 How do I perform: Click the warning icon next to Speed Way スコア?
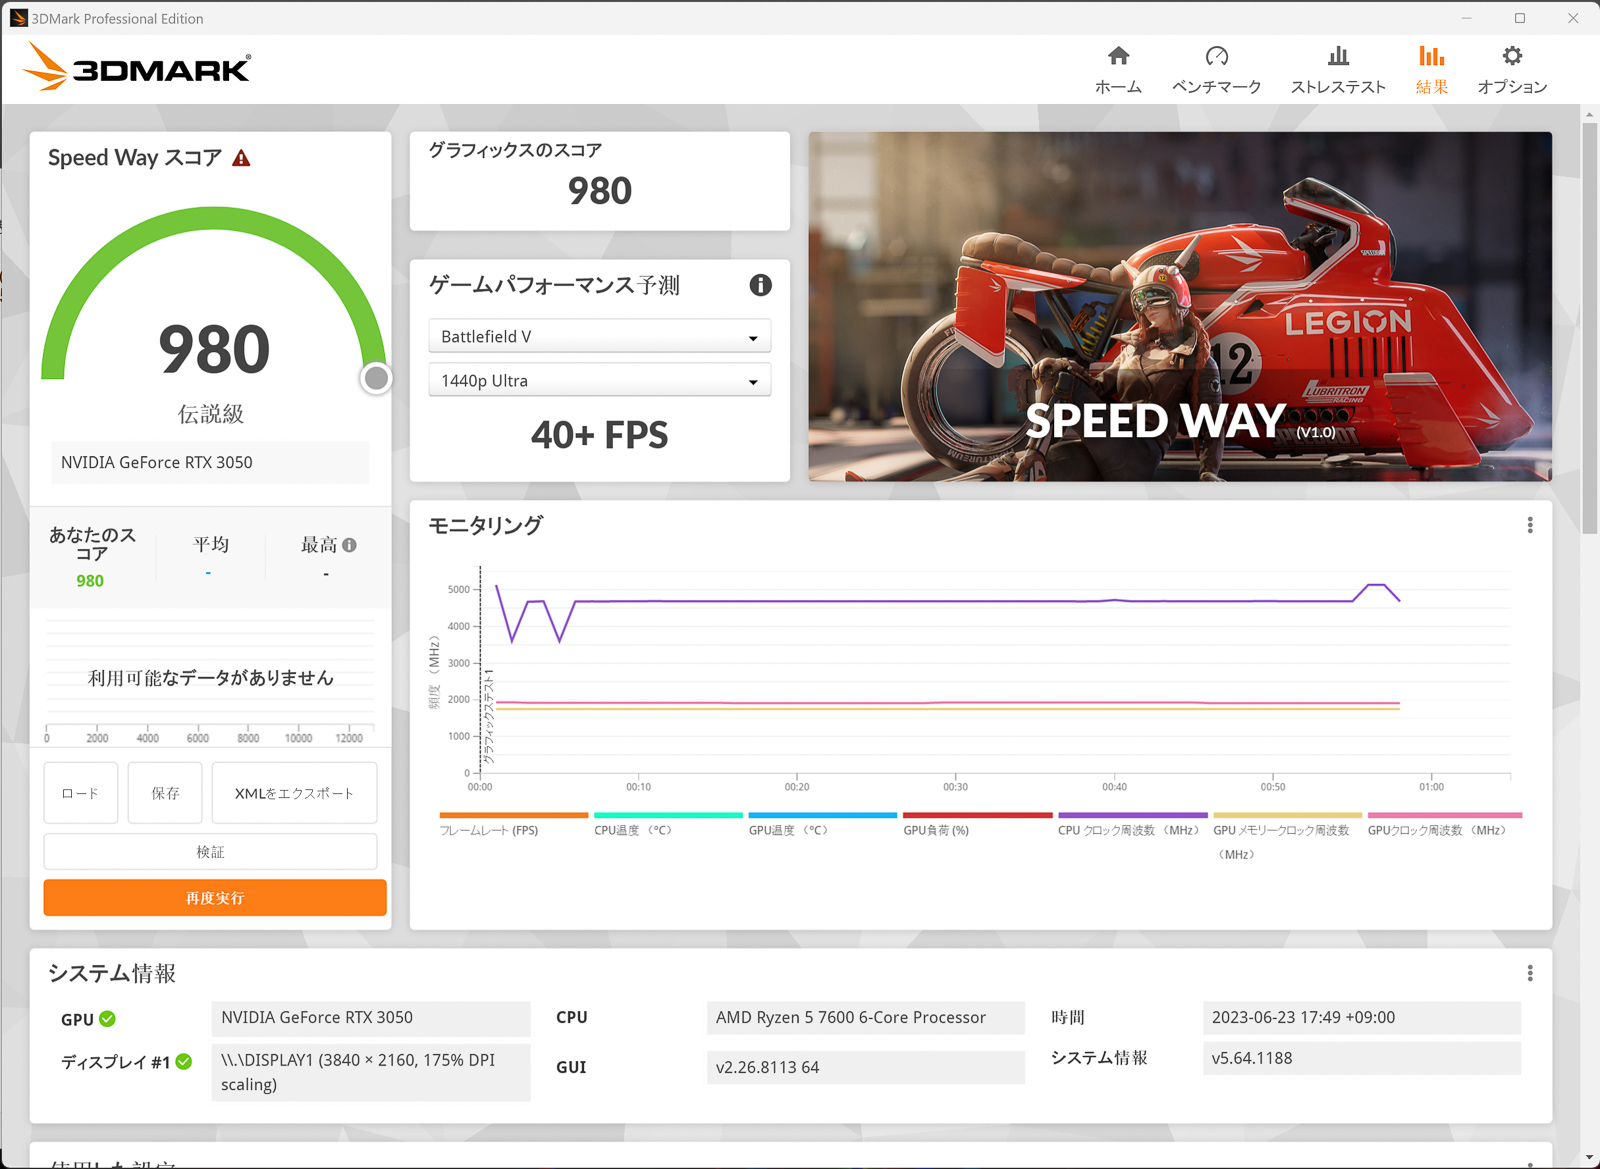coord(241,156)
